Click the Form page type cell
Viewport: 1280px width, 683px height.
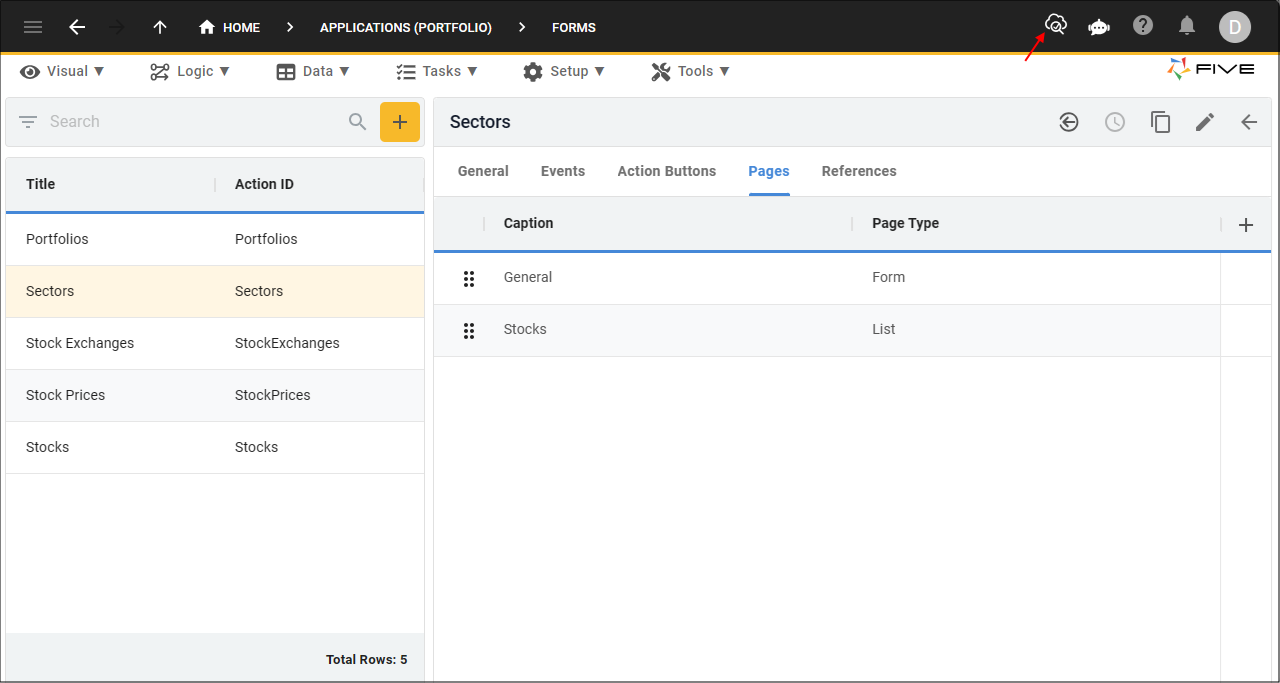[889, 277]
